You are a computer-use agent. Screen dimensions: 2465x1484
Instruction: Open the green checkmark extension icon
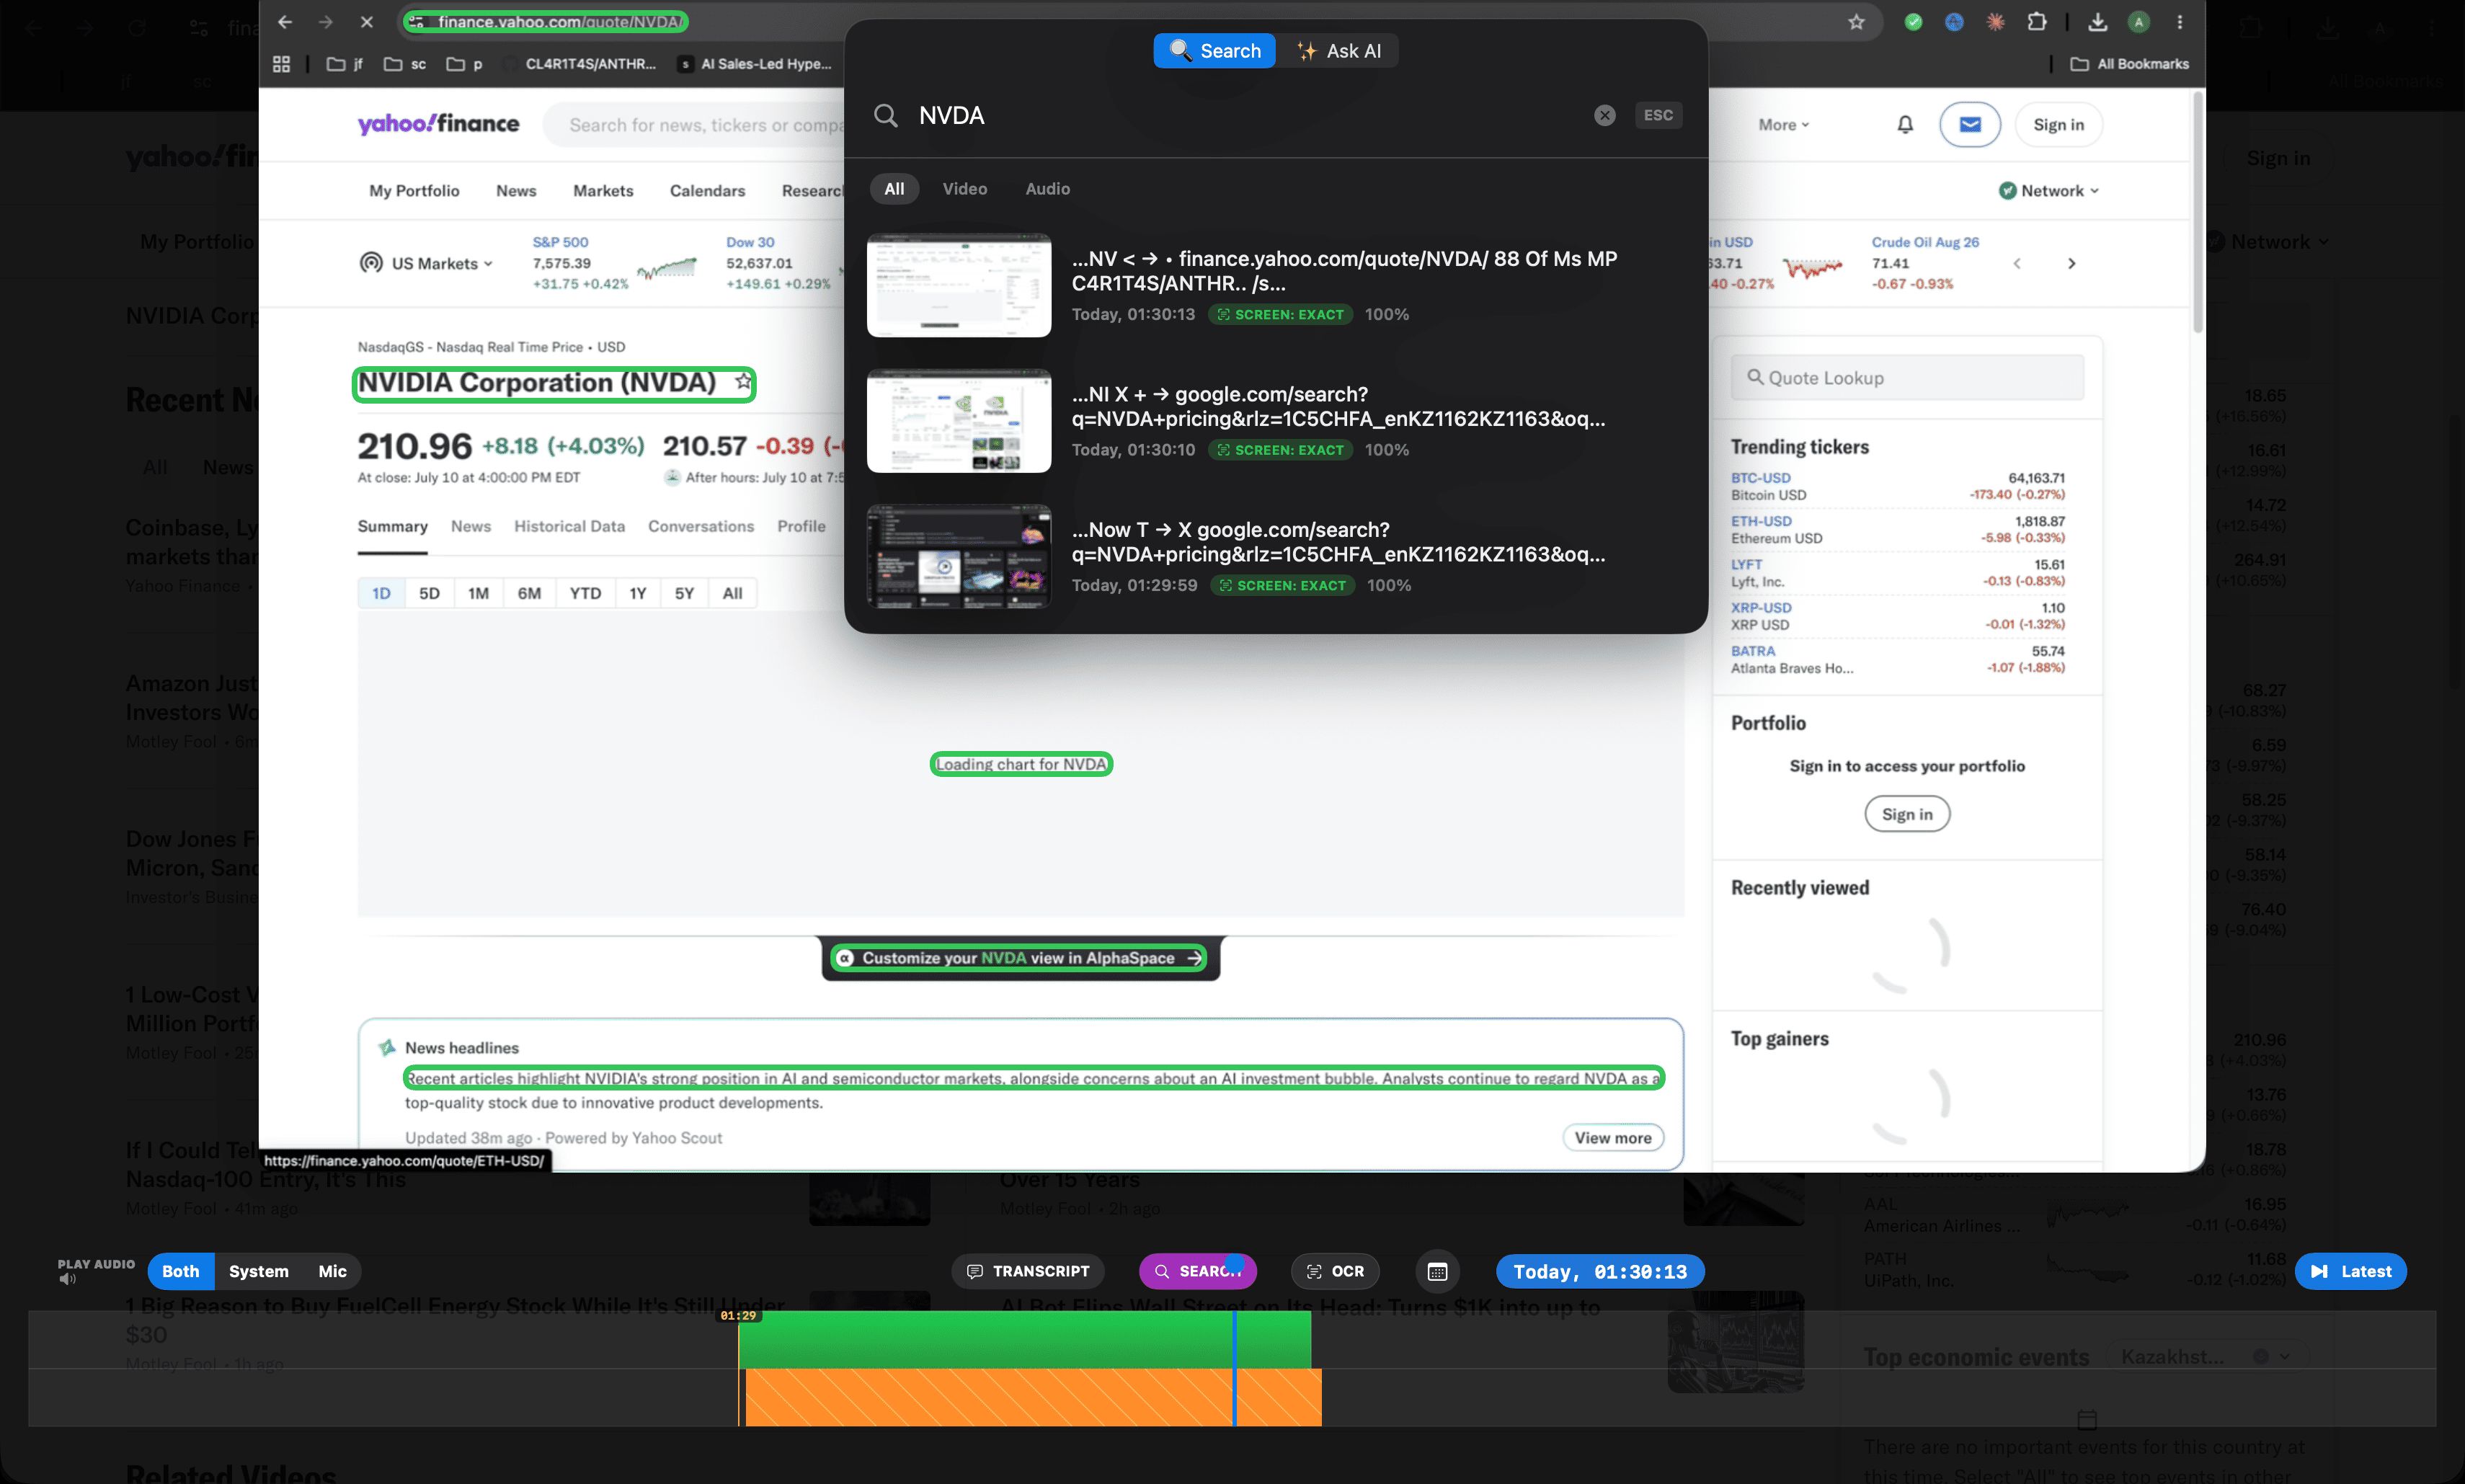[x=1913, y=22]
